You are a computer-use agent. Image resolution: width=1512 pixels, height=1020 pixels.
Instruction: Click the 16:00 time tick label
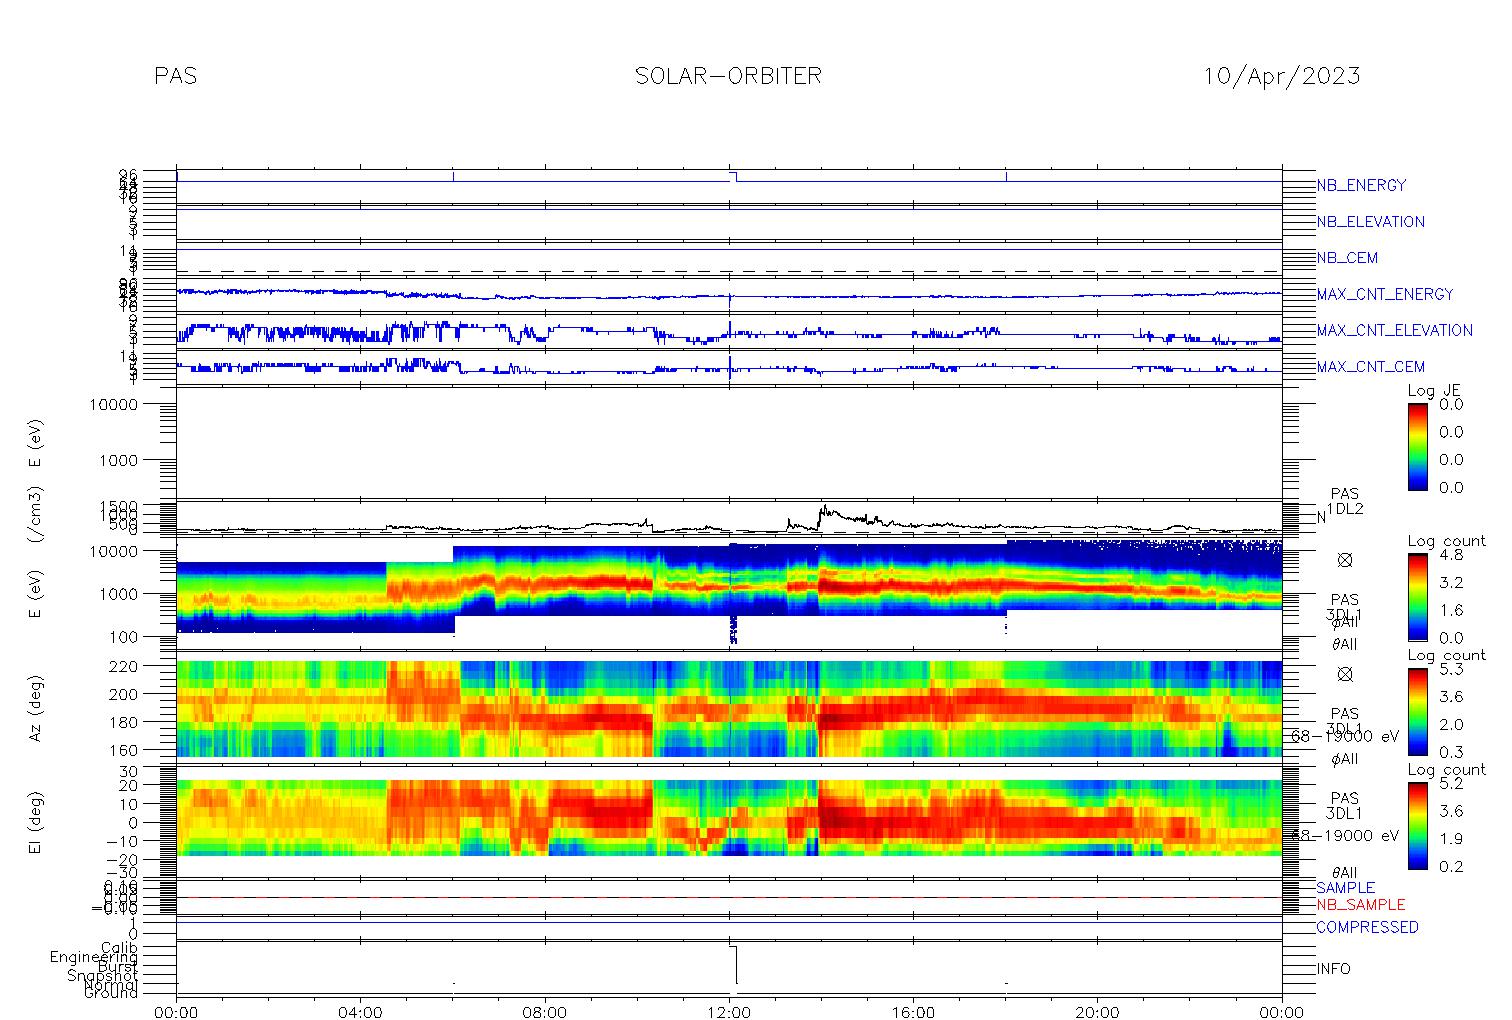[913, 1012]
